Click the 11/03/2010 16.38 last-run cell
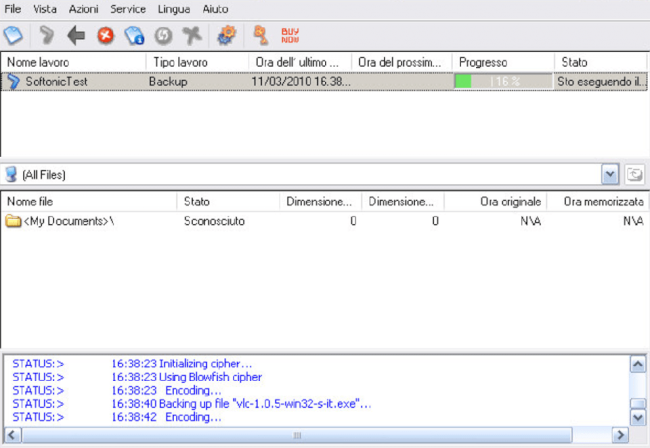Screen dimensions: 650x448 tap(301, 82)
